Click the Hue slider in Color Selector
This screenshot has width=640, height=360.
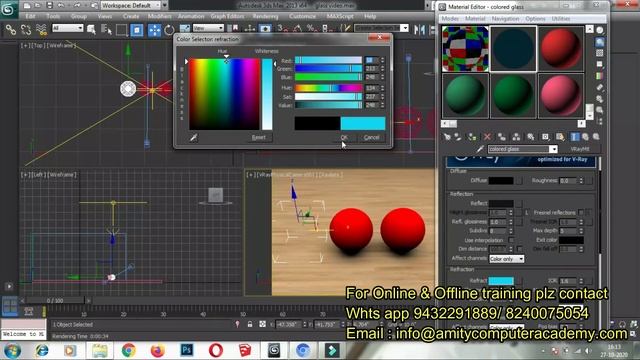click(x=328, y=87)
